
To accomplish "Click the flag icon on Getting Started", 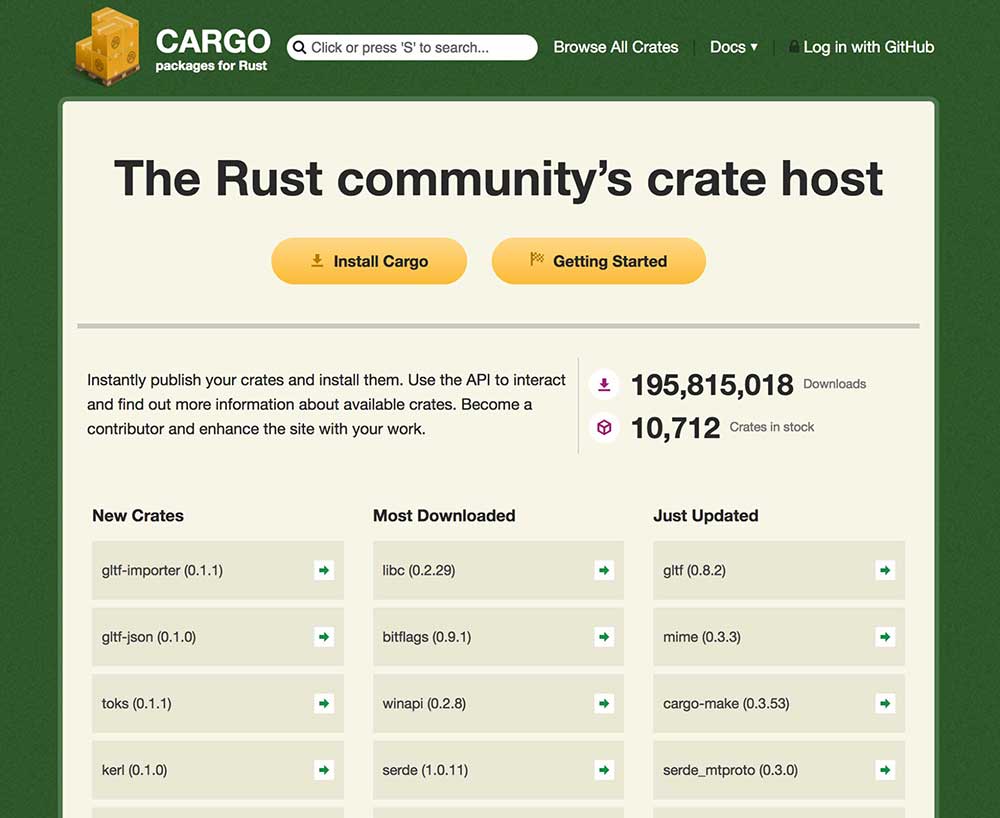I will [x=537, y=259].
